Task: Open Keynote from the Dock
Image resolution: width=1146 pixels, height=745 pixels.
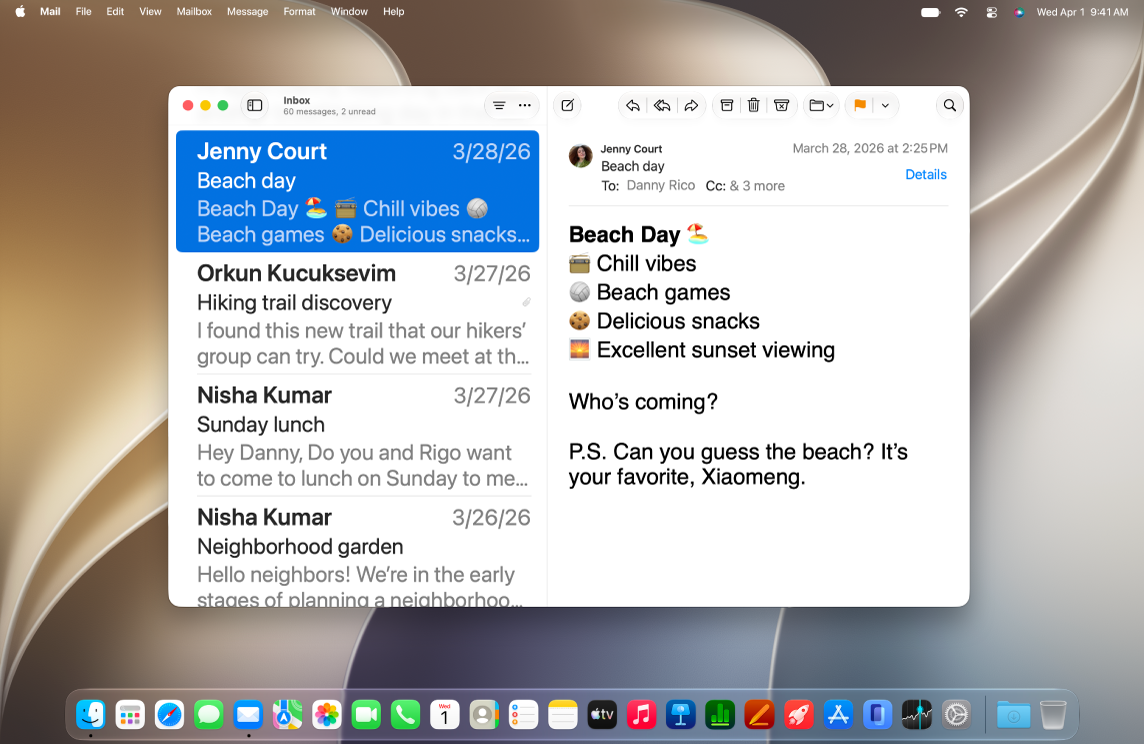Action: [680, 714]
